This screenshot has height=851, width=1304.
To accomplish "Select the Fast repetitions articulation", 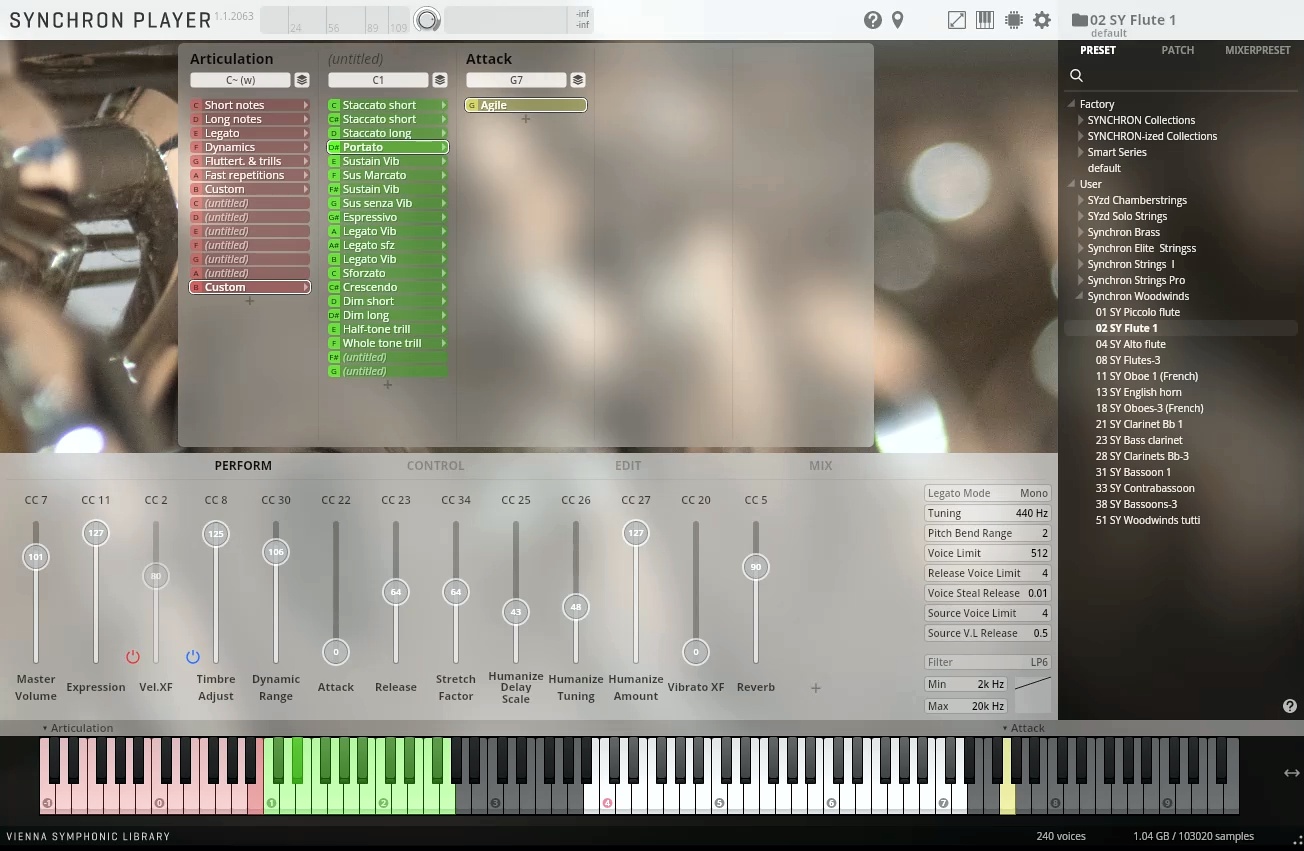I will [x=250, y=175].
